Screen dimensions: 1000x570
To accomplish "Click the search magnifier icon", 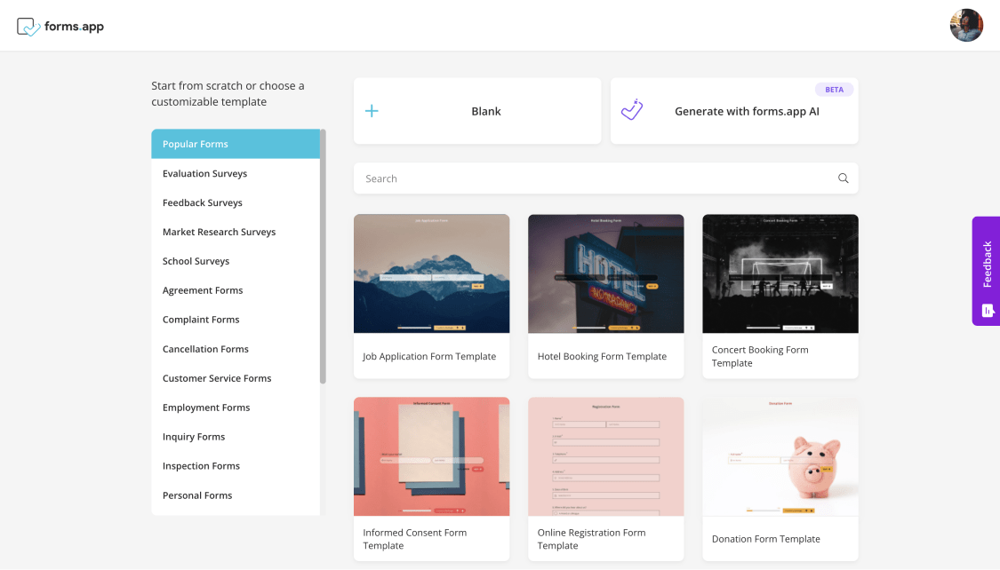I will (843, 178).
